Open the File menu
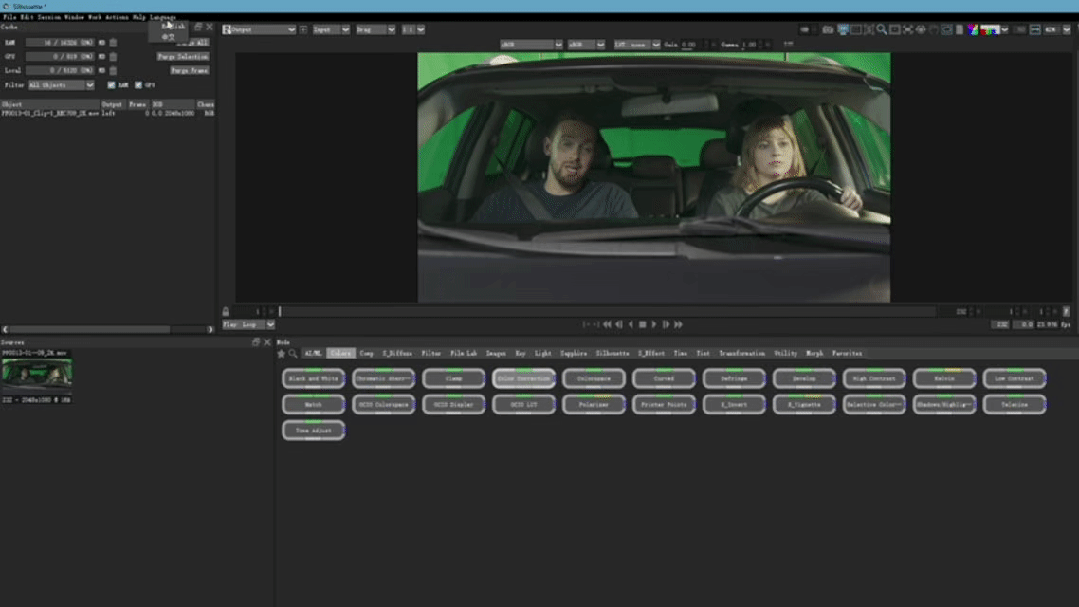This screenshot has height=607, width=1079. tap(9, 17)
